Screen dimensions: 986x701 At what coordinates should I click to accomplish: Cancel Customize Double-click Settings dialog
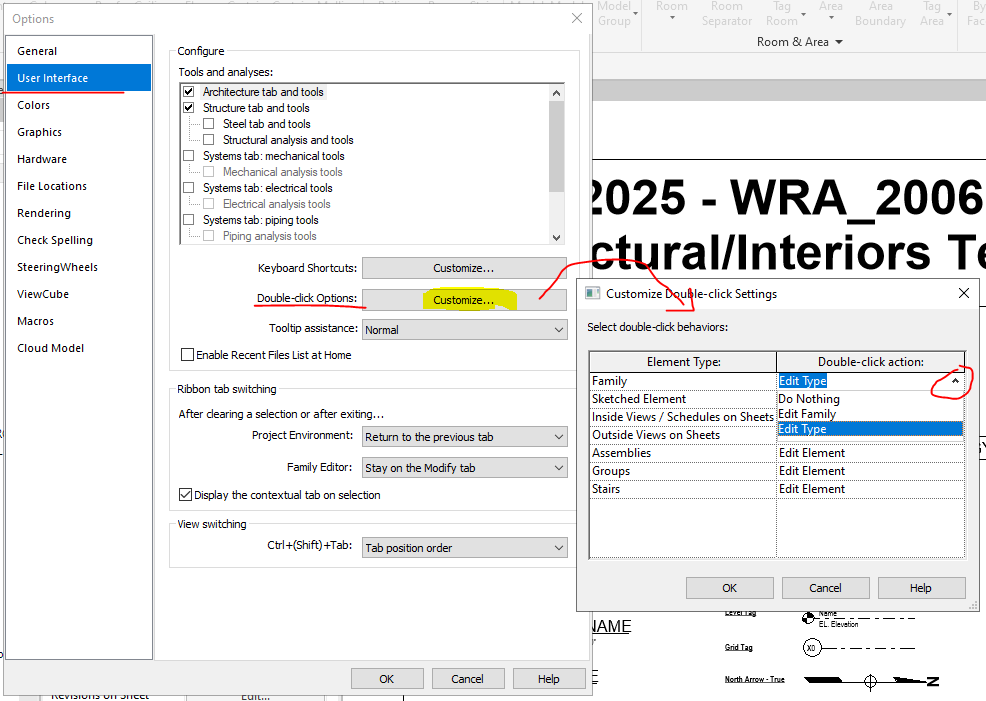click(x=825, y=588)
